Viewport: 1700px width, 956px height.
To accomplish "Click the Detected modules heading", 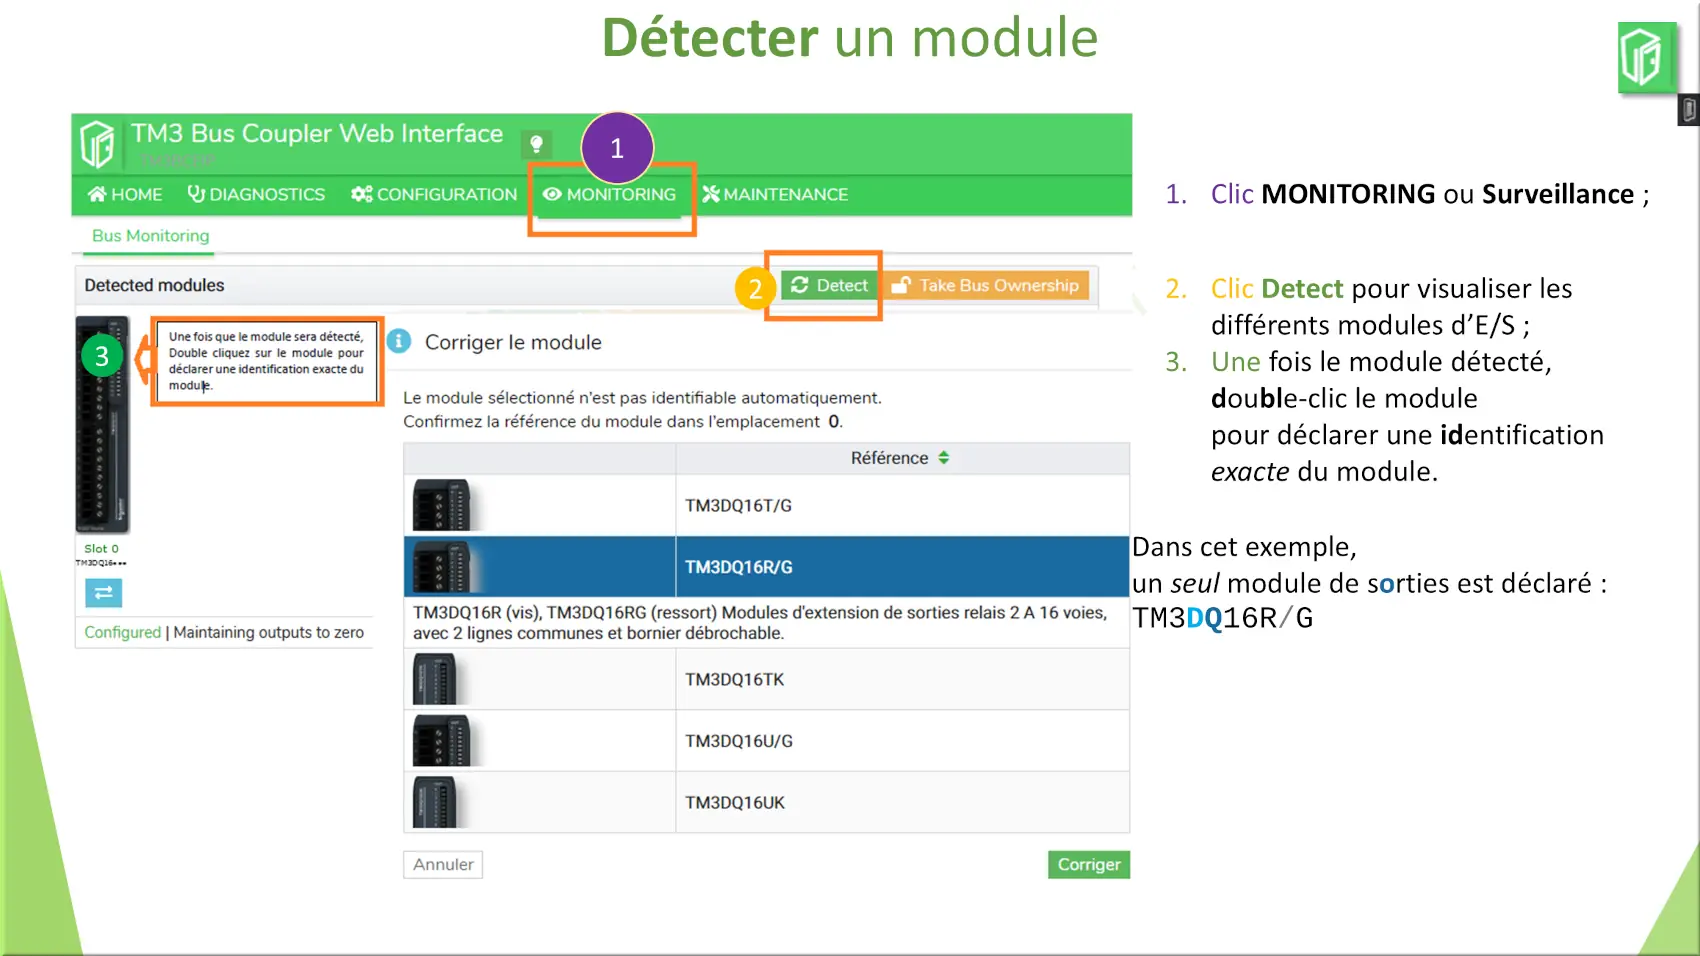I will pyautogui.click(x=154, y=285).
